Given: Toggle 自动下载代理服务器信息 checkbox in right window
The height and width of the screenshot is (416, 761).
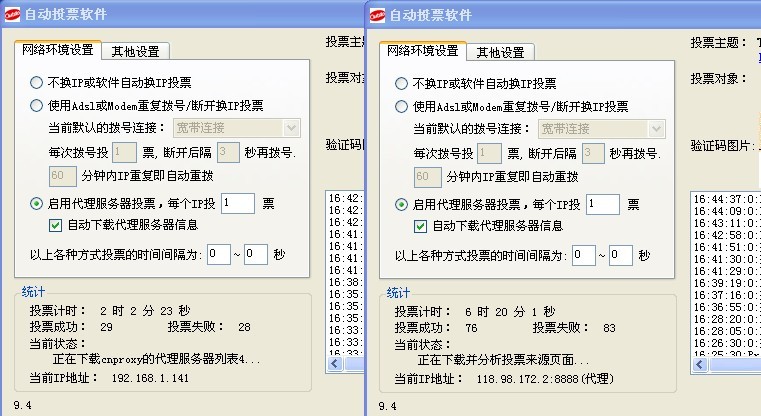Looking at the screenshot, I should tap(420, 226).
